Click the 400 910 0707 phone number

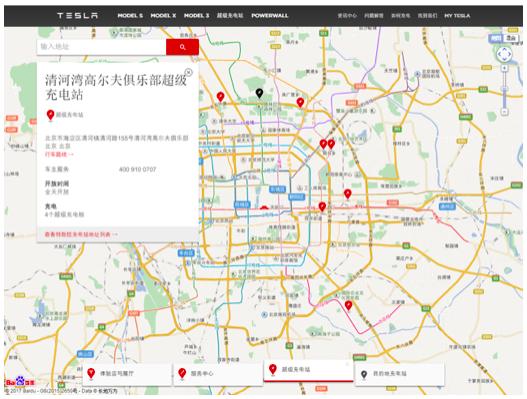(137, 169)
